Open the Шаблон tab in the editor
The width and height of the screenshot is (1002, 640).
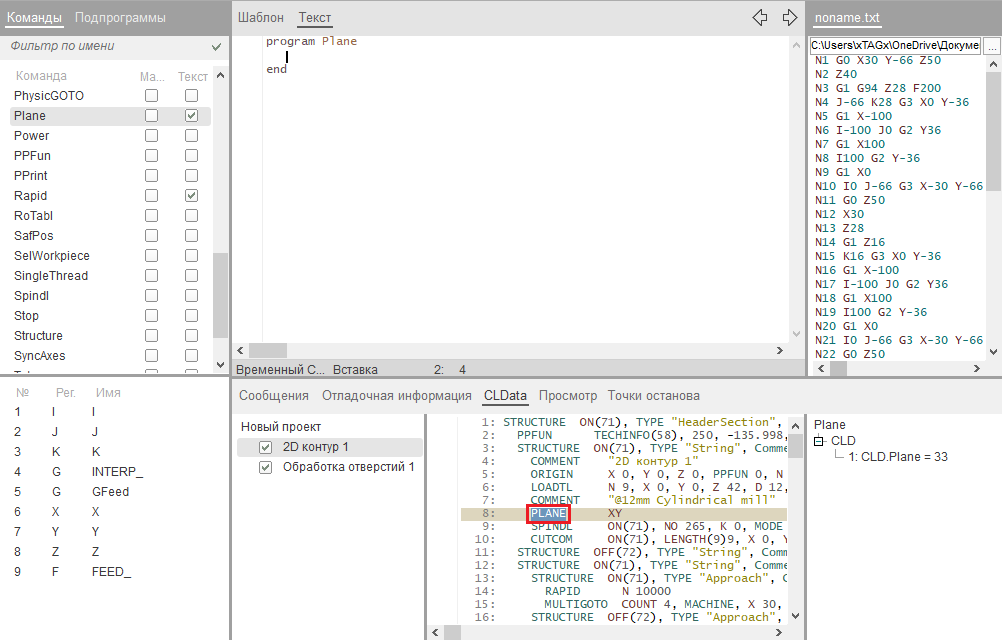click(x=260, y=18)
